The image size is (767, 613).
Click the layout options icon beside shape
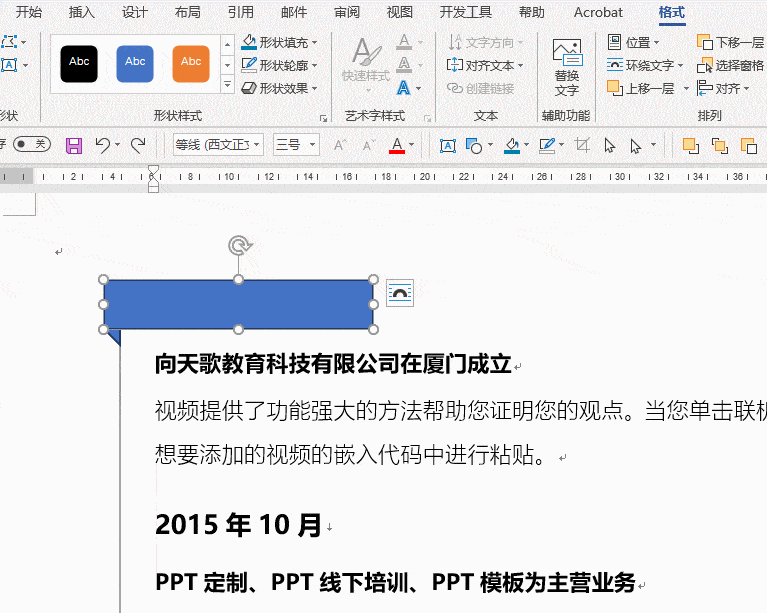(x=400, y=293)
